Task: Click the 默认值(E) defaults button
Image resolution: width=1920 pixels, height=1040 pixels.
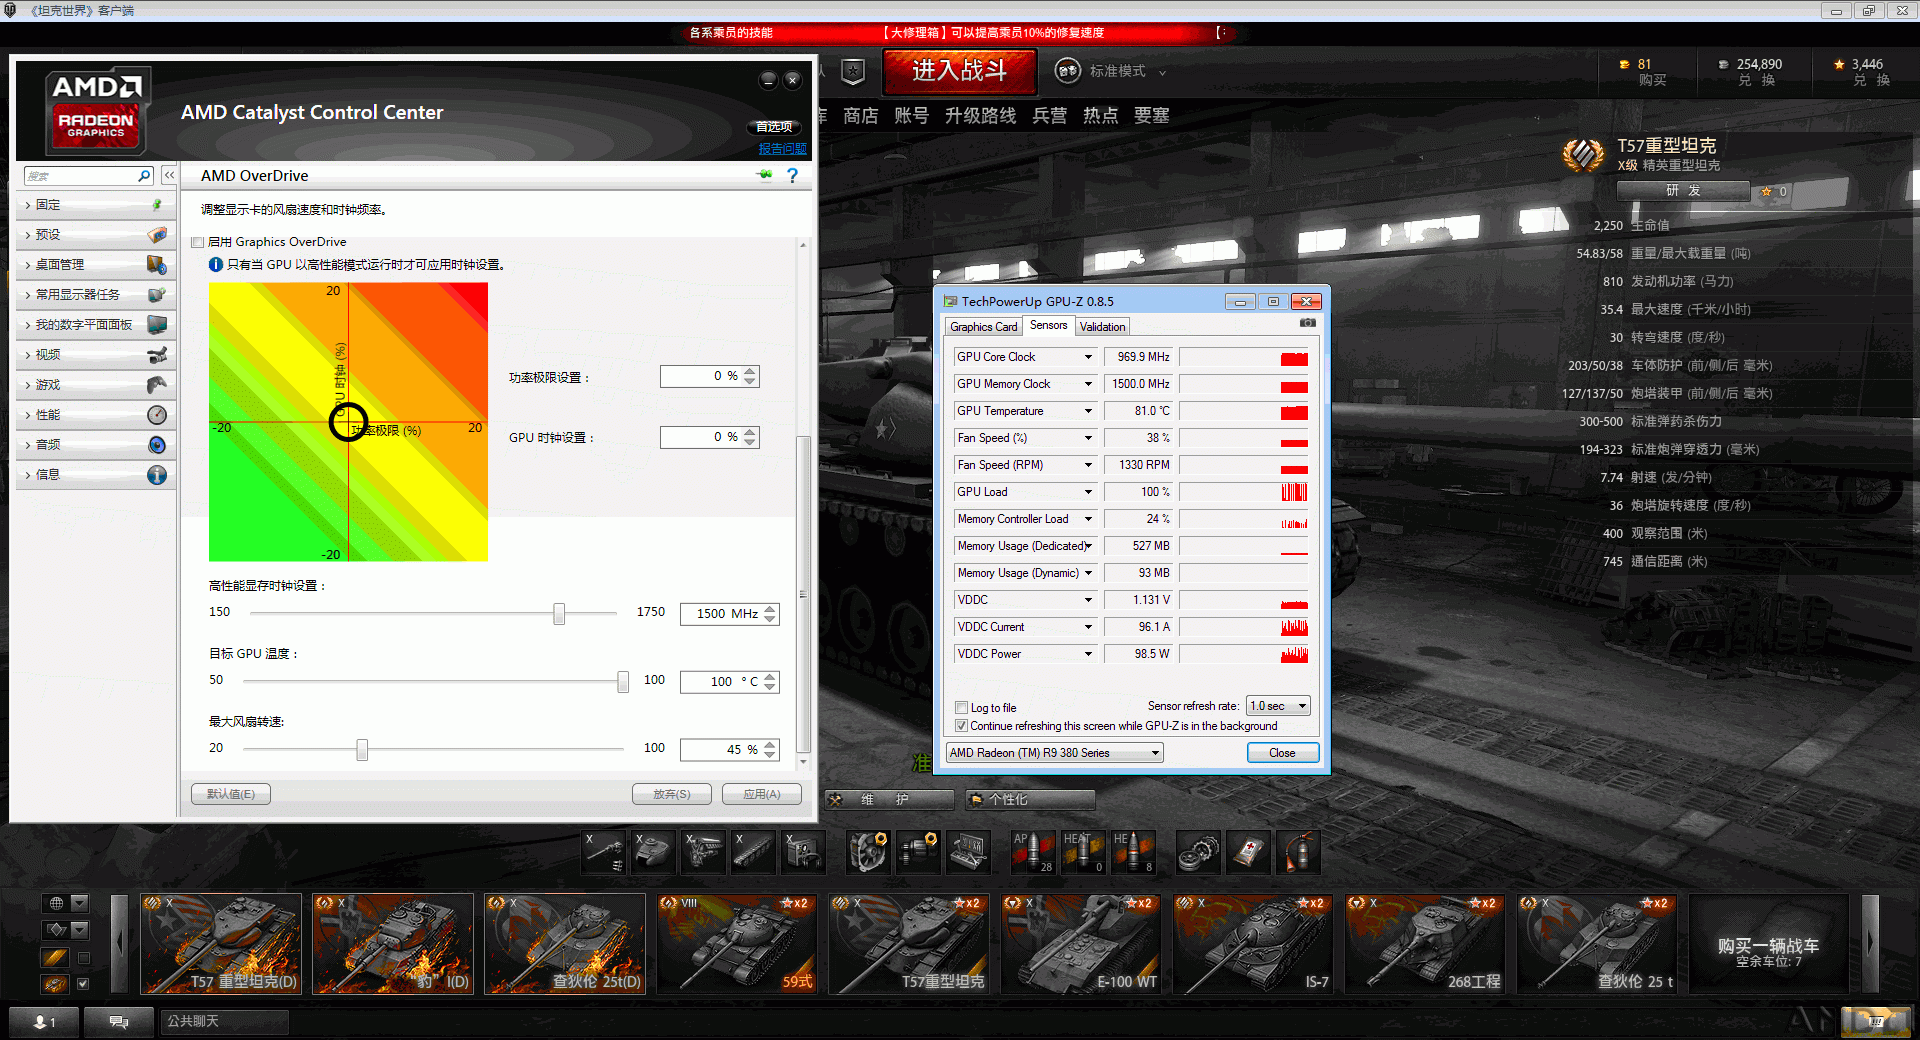Action: pyautogui.click(x=231, y=794)
